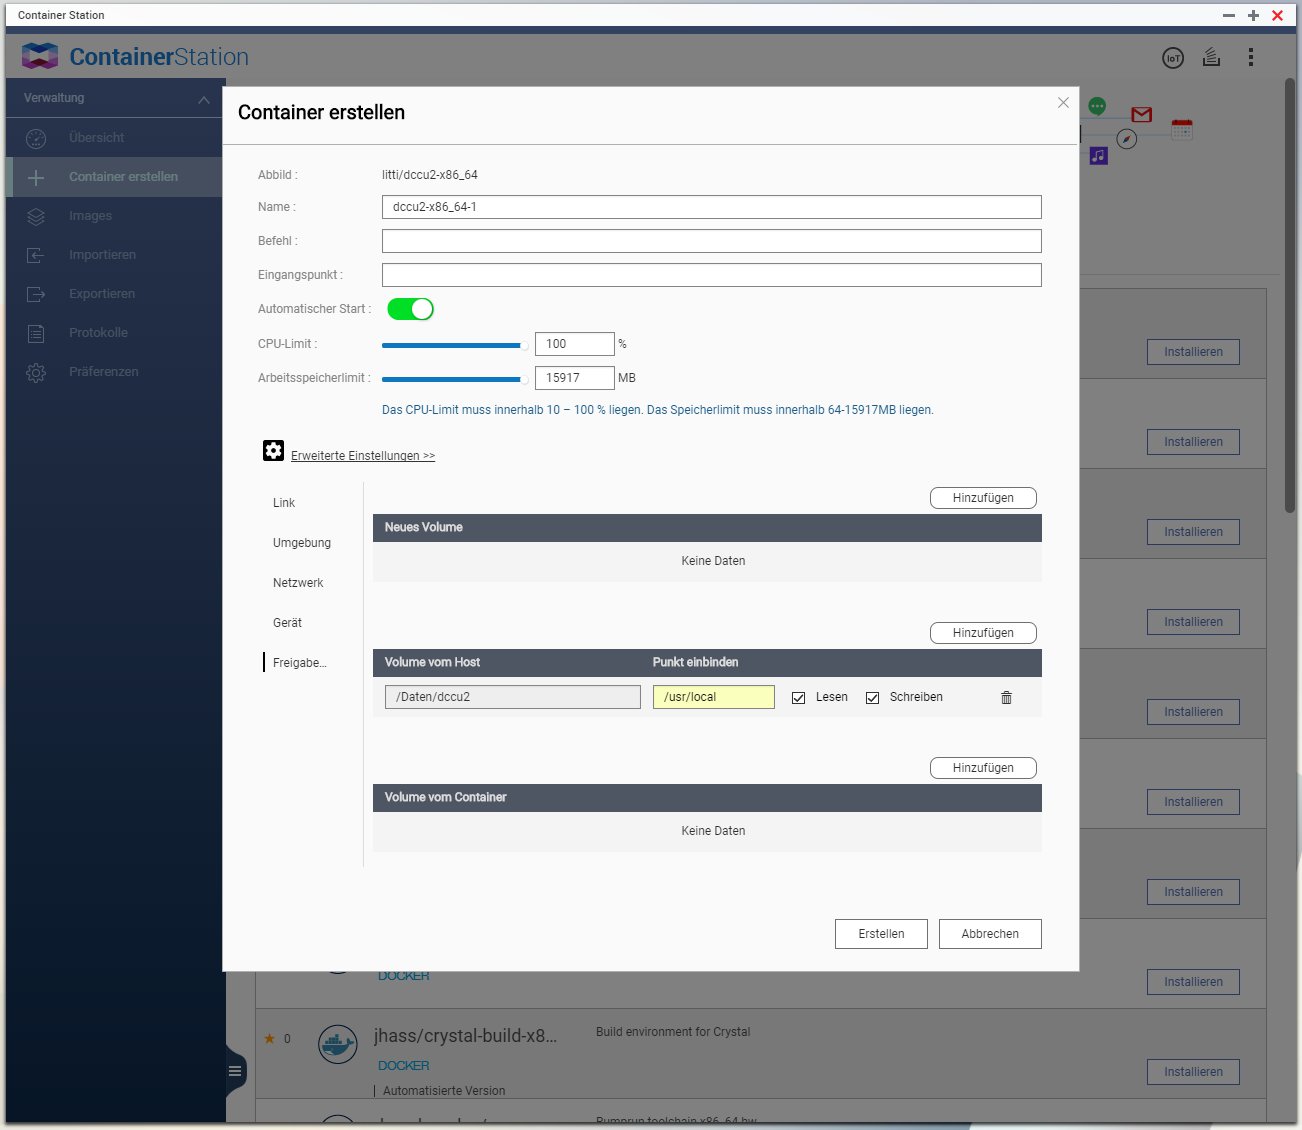This screenshot has width=1302, height=1130.
Task: Adjust the Arbeitsspeicherlimit slider handle
Action: (524, 380)
